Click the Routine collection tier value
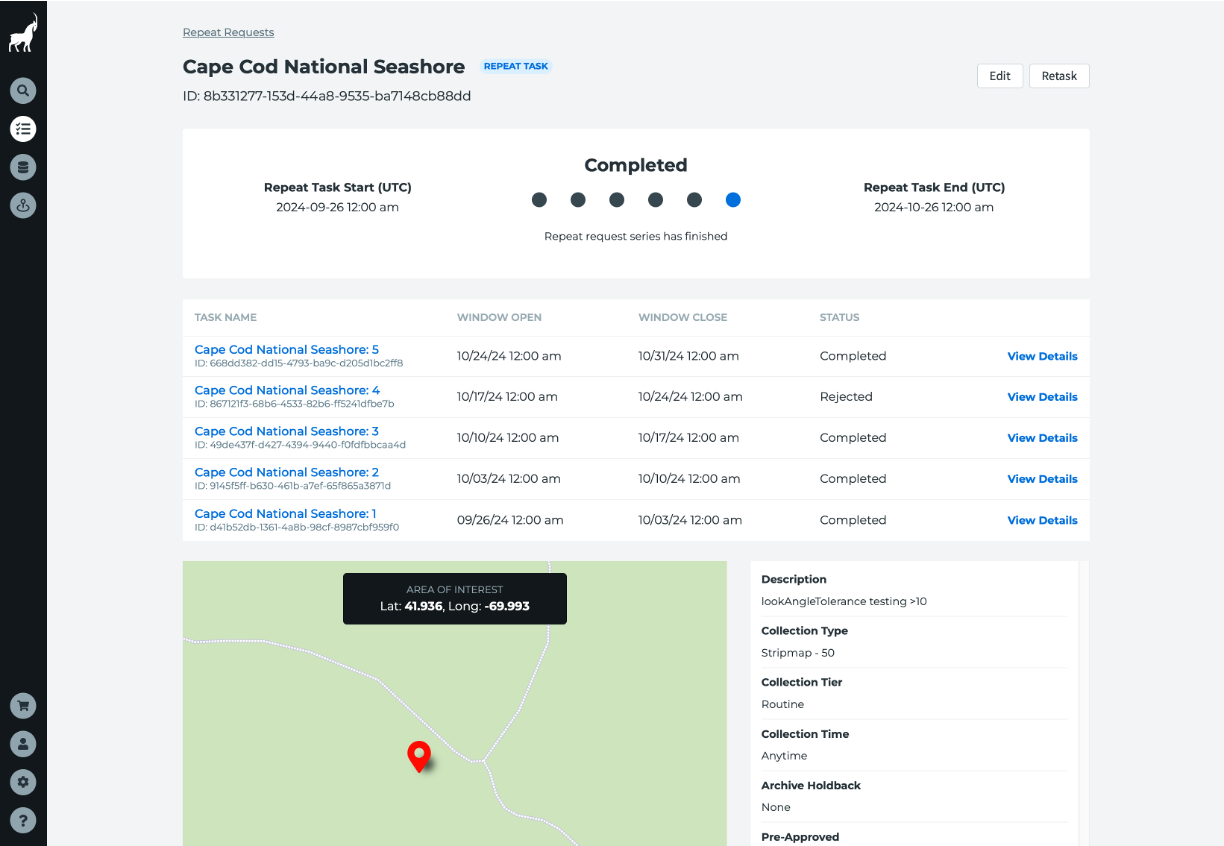Image resolution: width=1224 pixels, height=846 pixels. click(x=783, y=705)
